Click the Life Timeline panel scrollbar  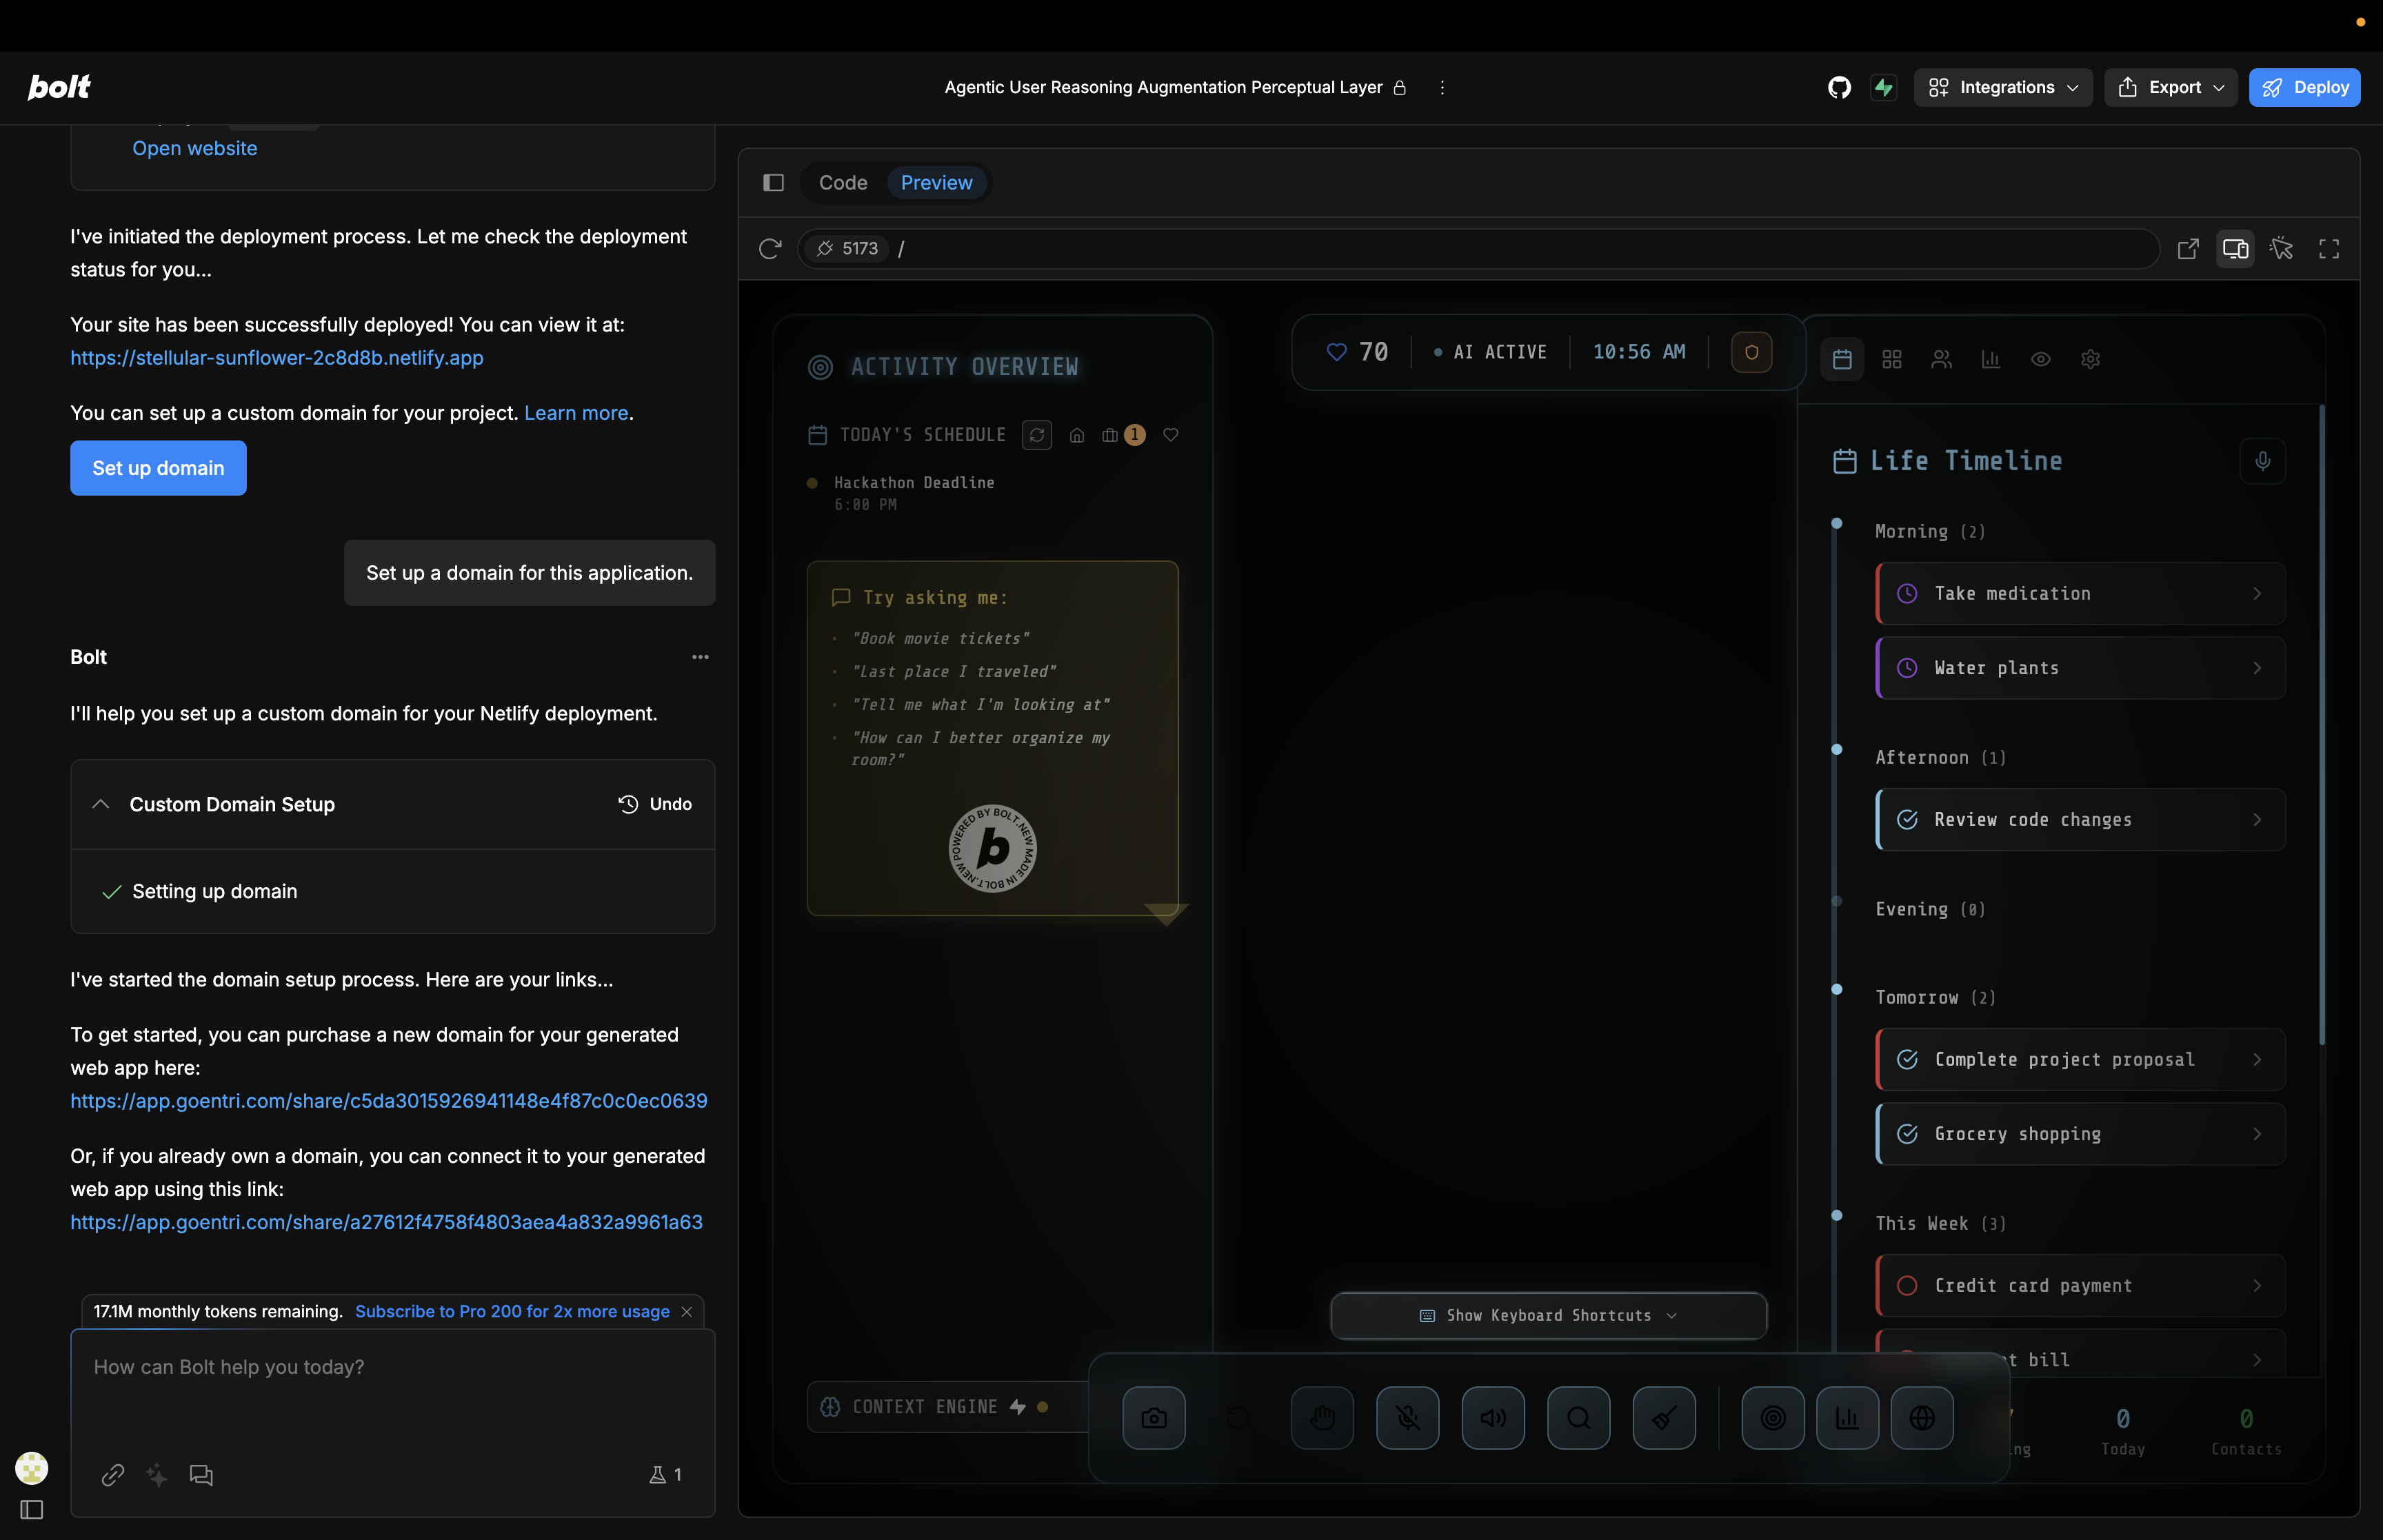click(x=2321, y=725)
